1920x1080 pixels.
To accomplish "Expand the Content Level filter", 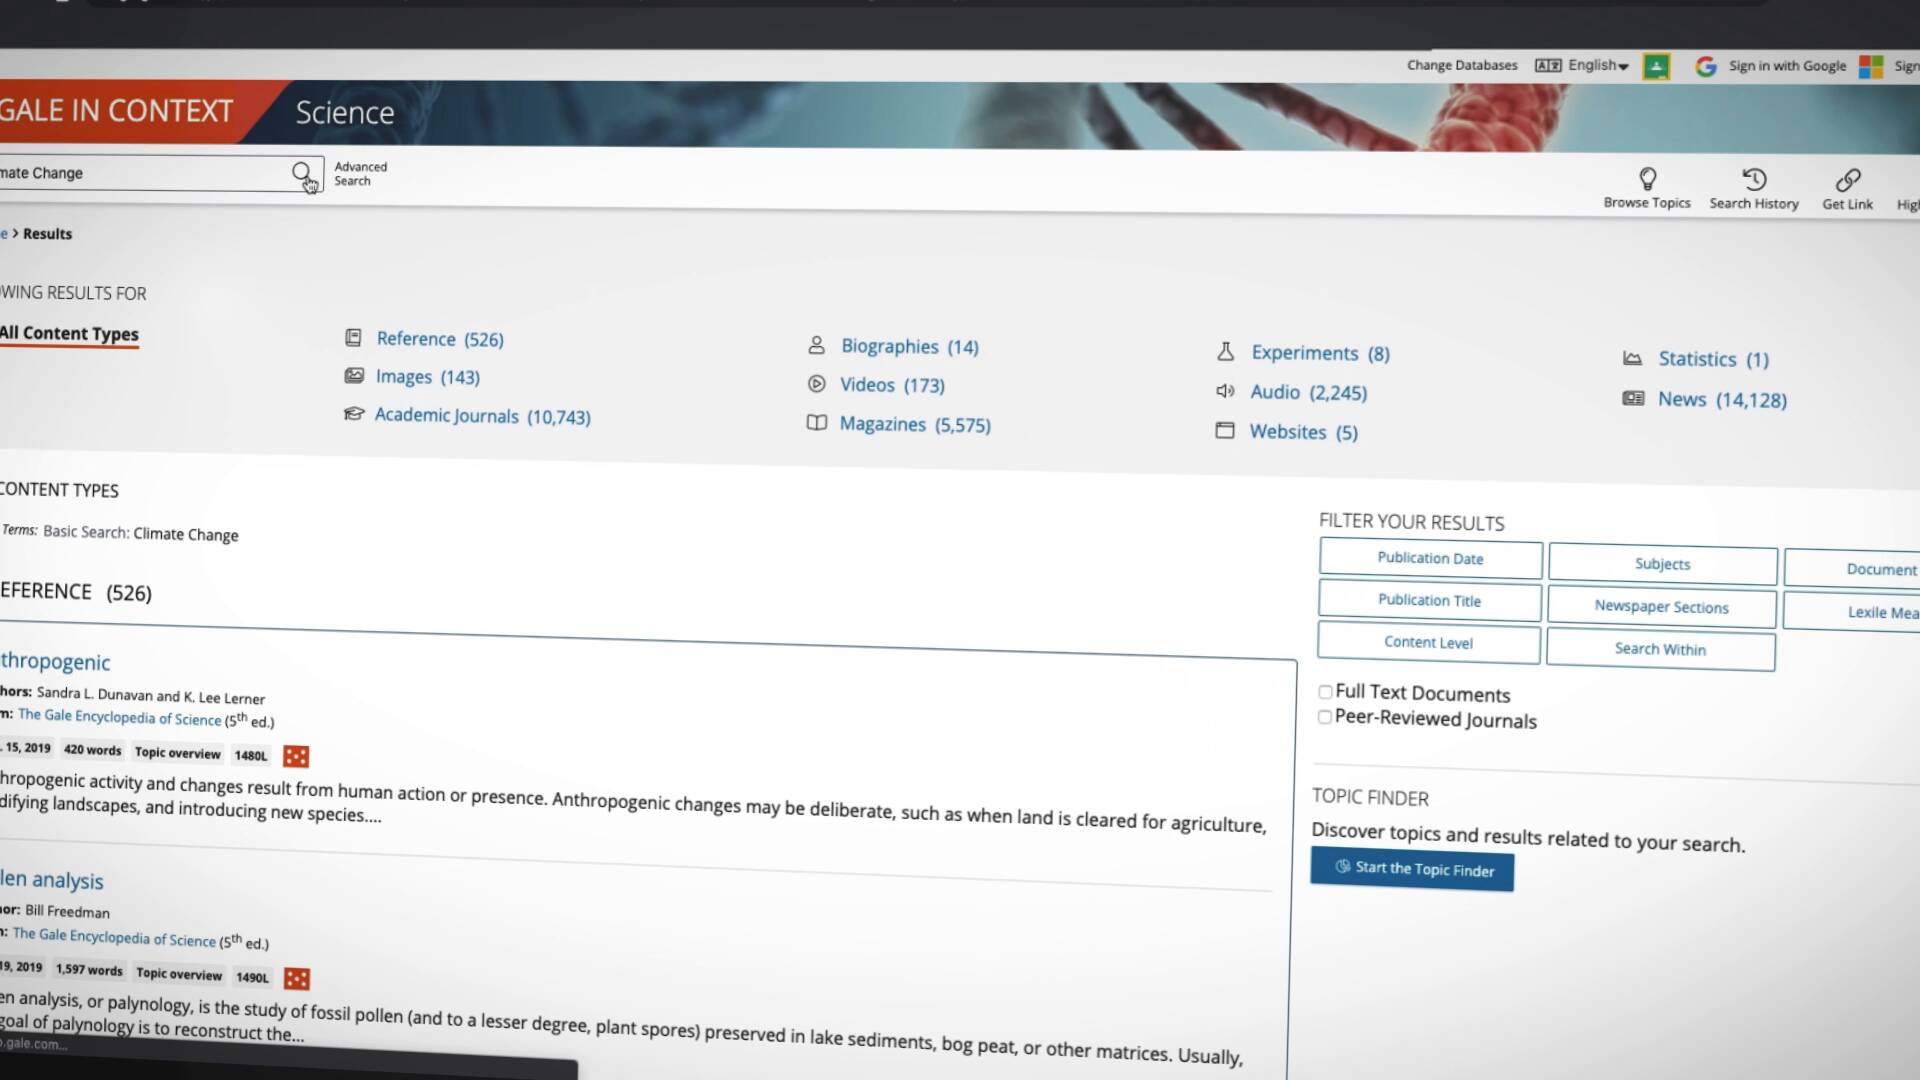I will coord(1428,642).
